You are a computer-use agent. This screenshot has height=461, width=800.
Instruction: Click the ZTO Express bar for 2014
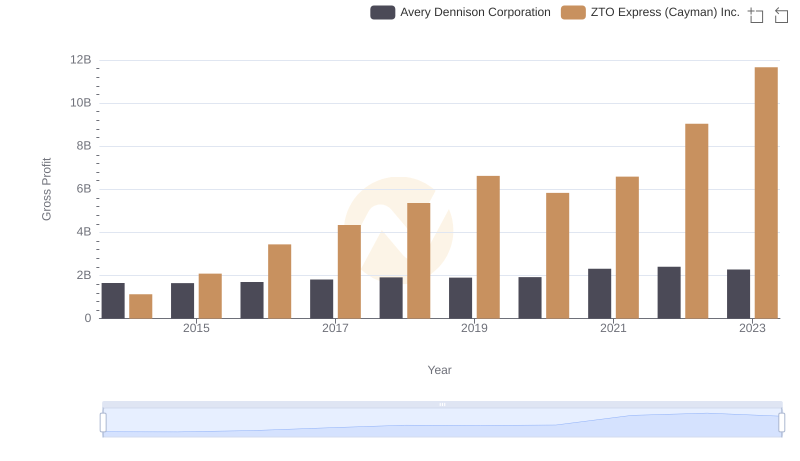pyautogui.click(x=141, y=306)
